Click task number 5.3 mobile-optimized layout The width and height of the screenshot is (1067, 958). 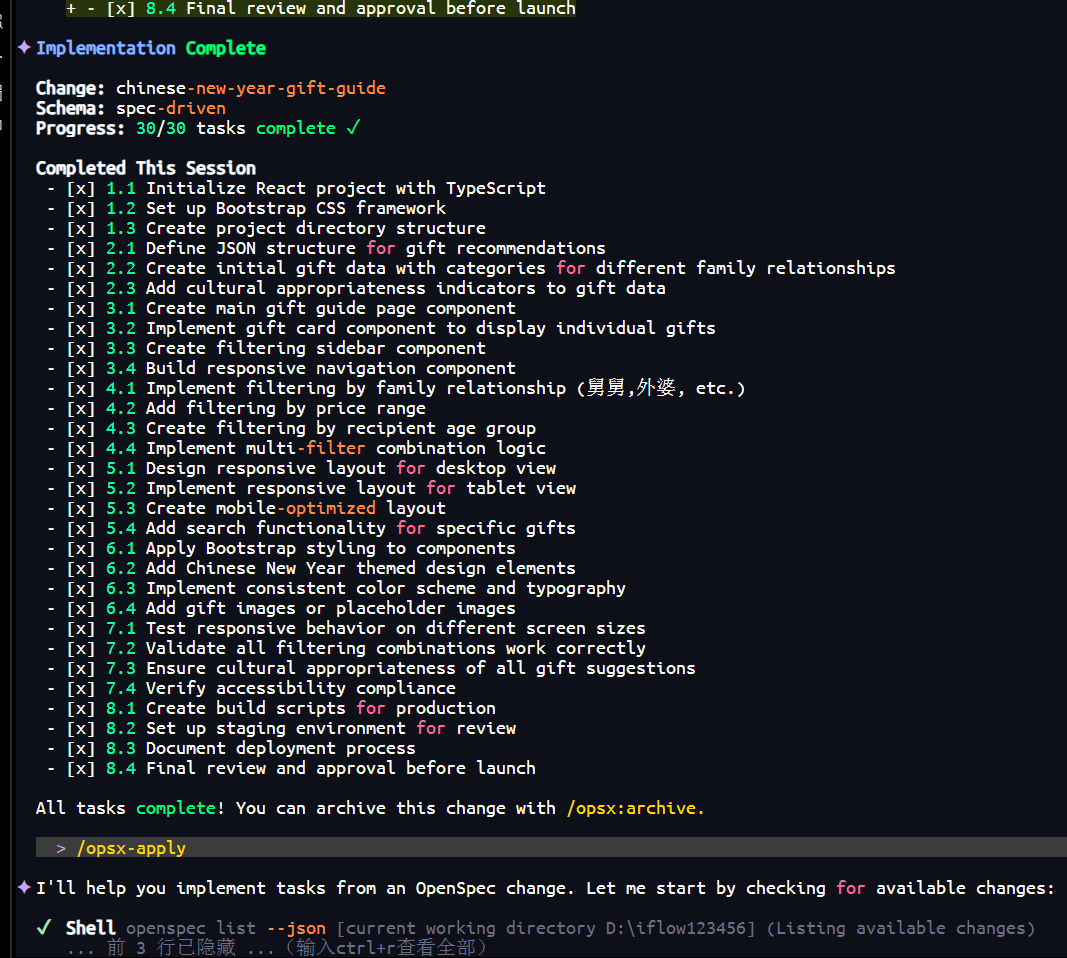[121, 508]
